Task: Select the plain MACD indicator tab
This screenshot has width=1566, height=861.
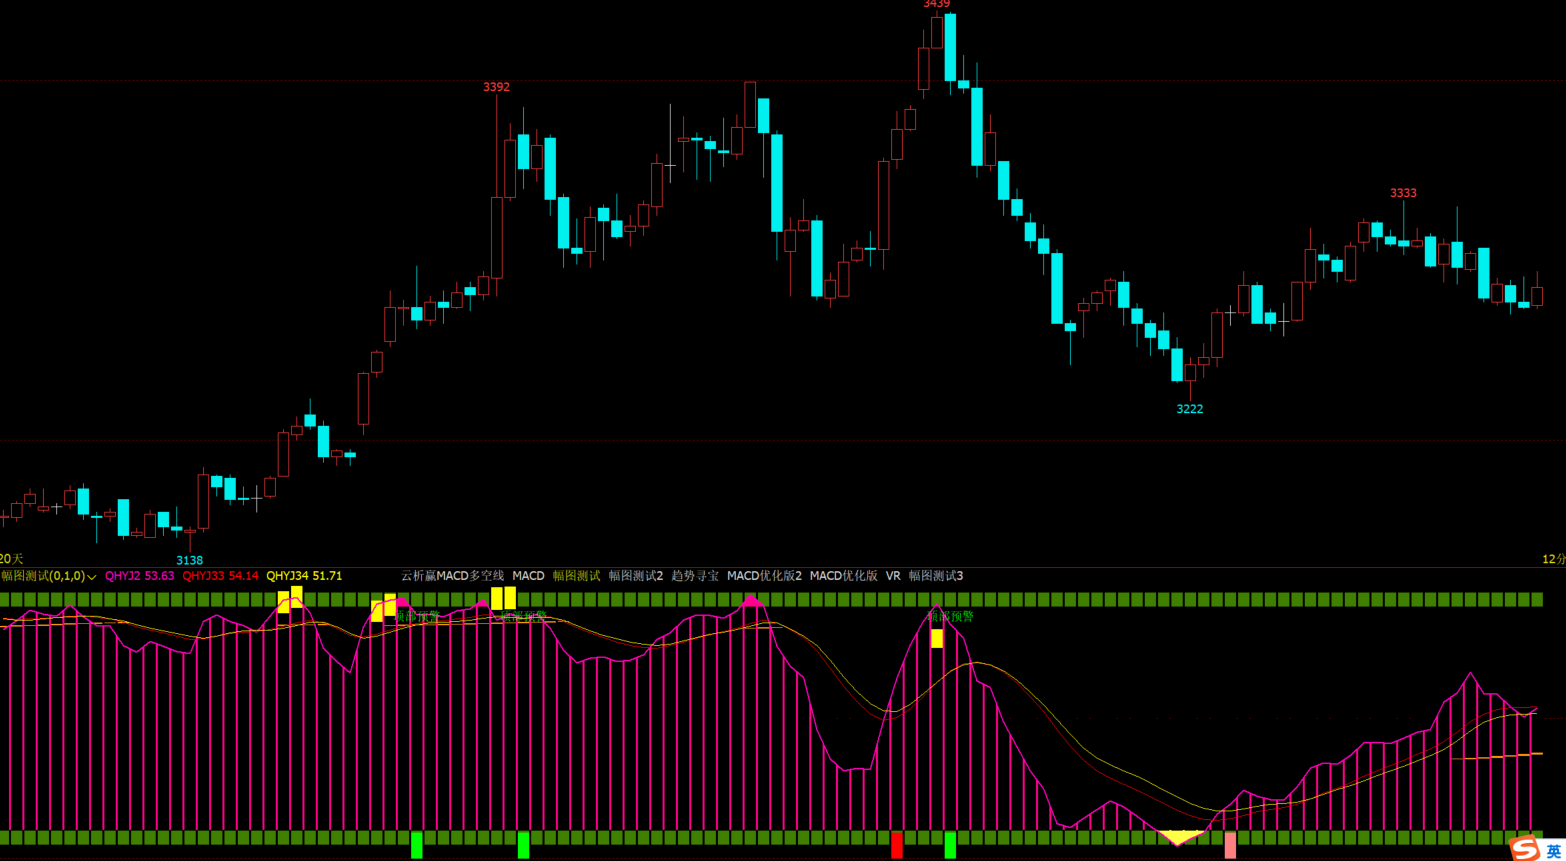Action: [528, 576]
